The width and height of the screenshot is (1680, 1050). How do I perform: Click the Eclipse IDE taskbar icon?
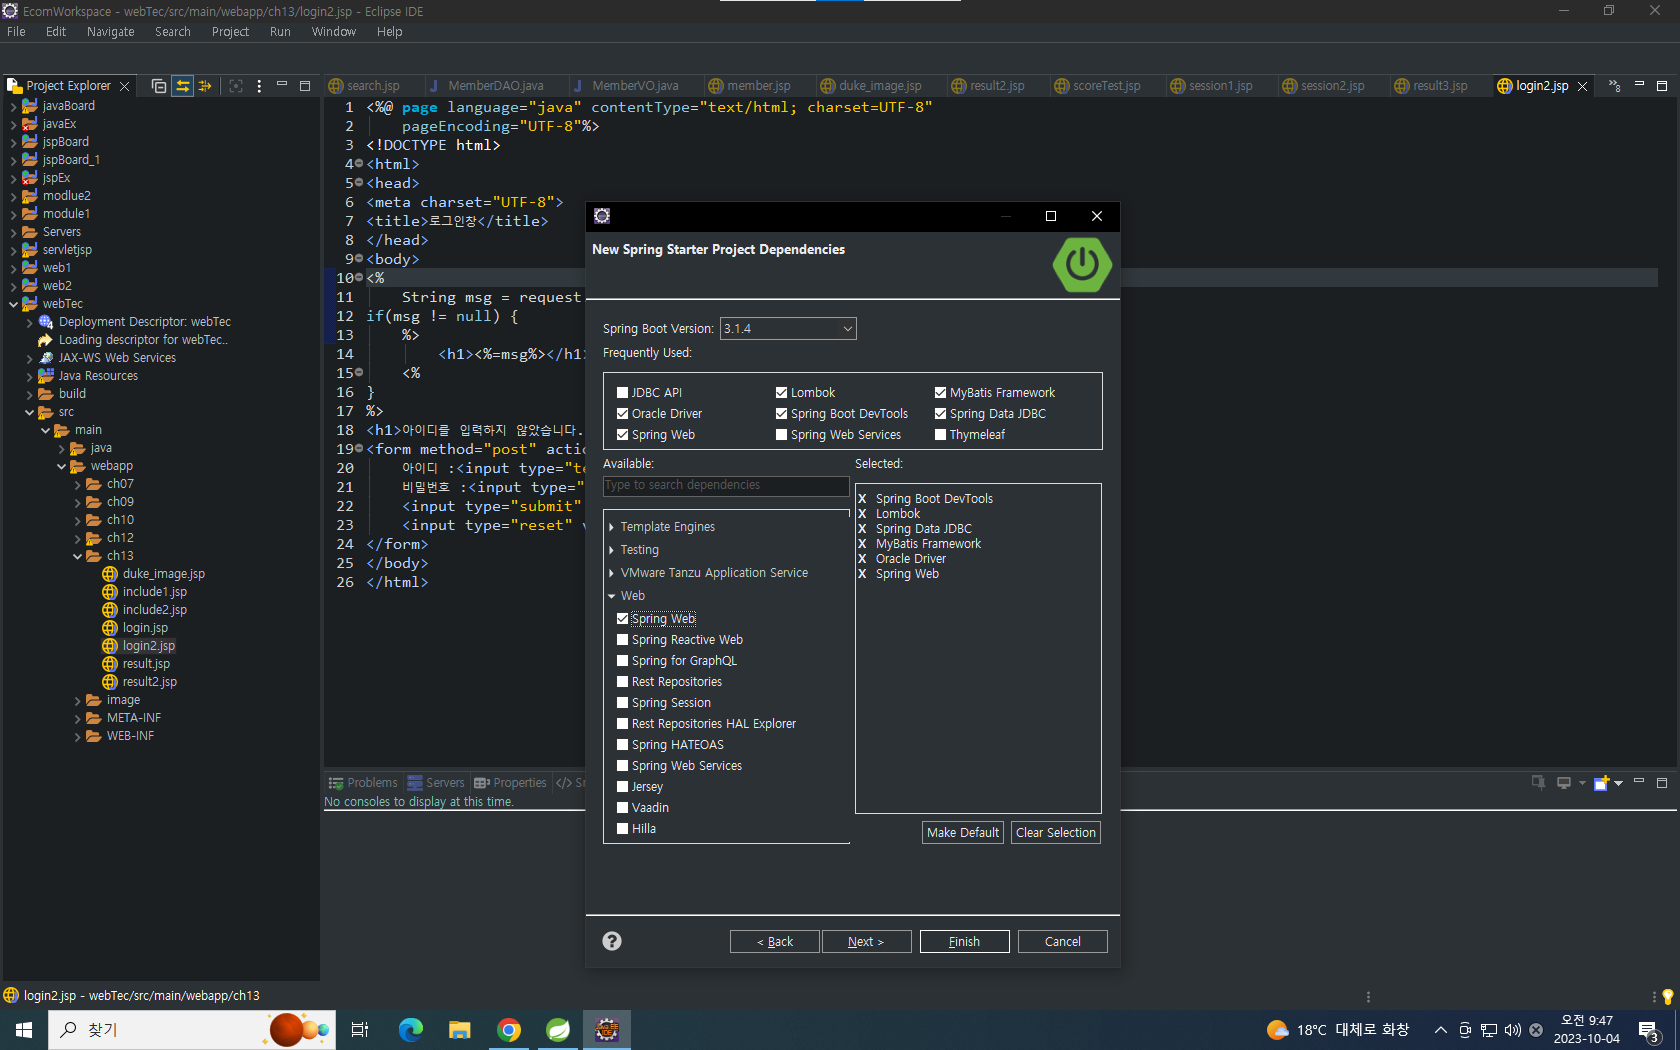(x=607, y=1030)
